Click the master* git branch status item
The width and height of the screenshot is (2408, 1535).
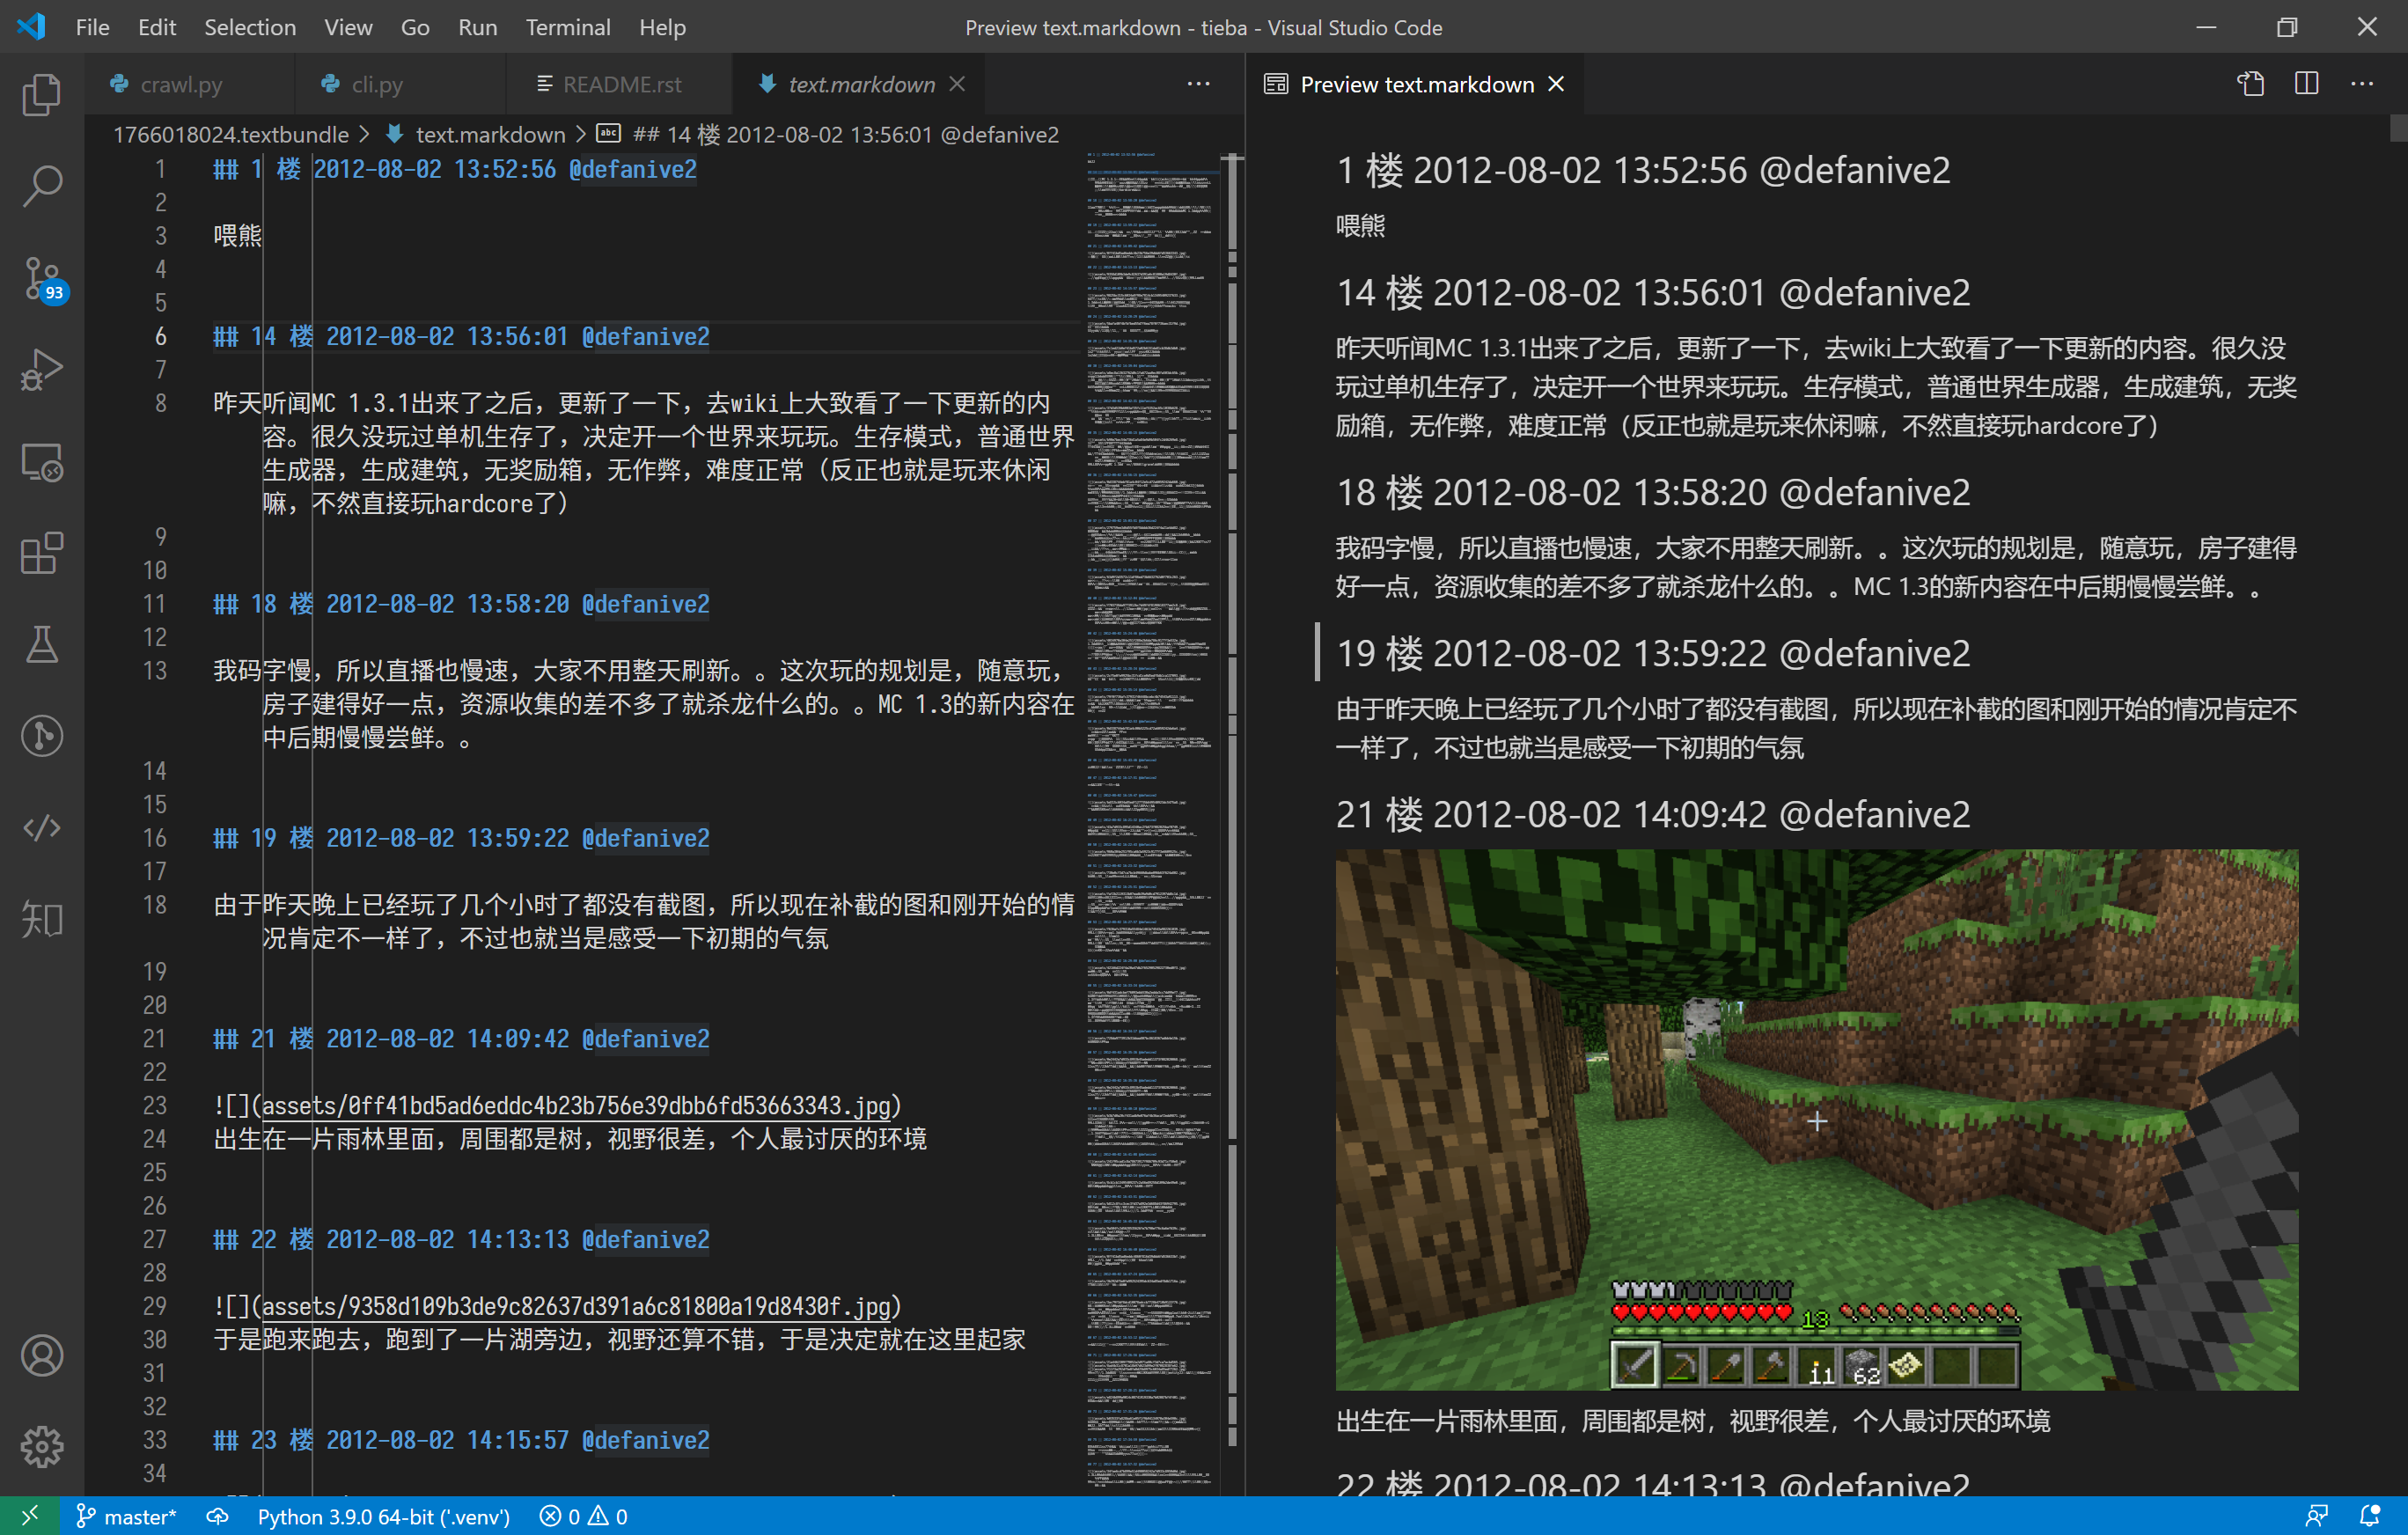(127, 1516)
